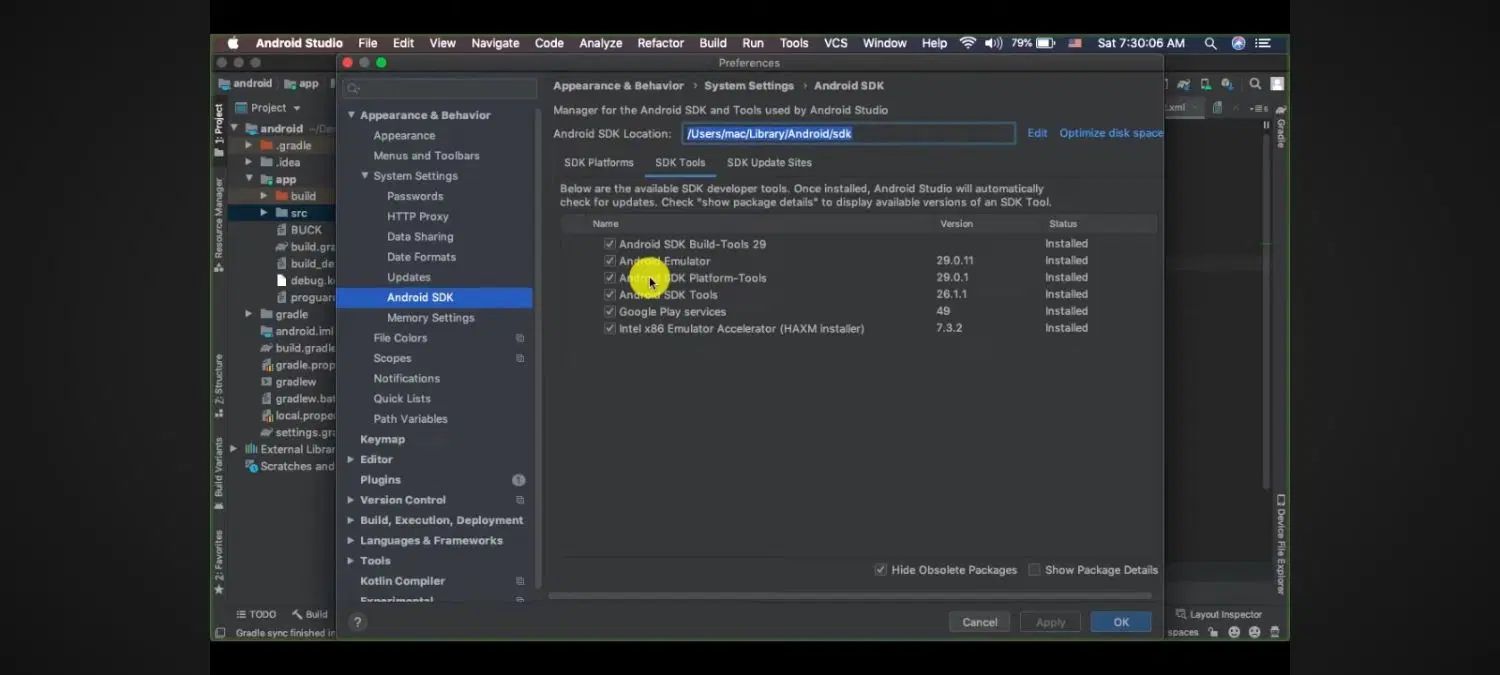Screen dimensions: 1500x675
Task: Toggle Android SDK Platform-Tools checkbox
Action: [610, 278]
